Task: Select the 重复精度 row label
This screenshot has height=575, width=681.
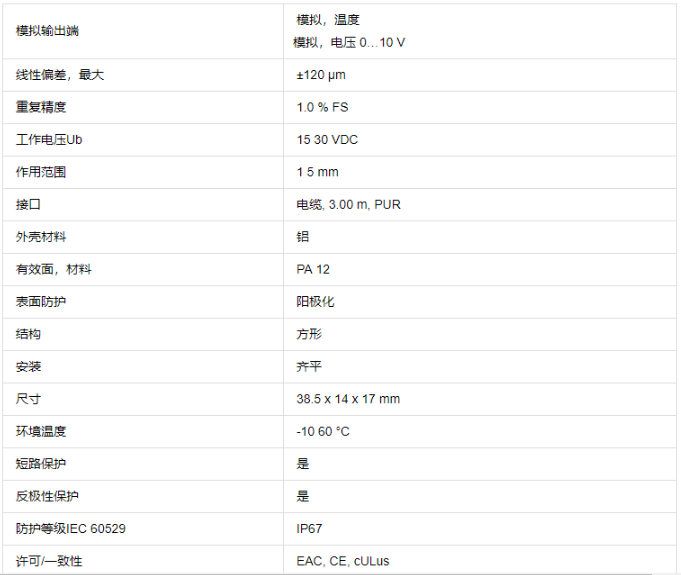Action: pyautogui.click(x=41, y=107)
